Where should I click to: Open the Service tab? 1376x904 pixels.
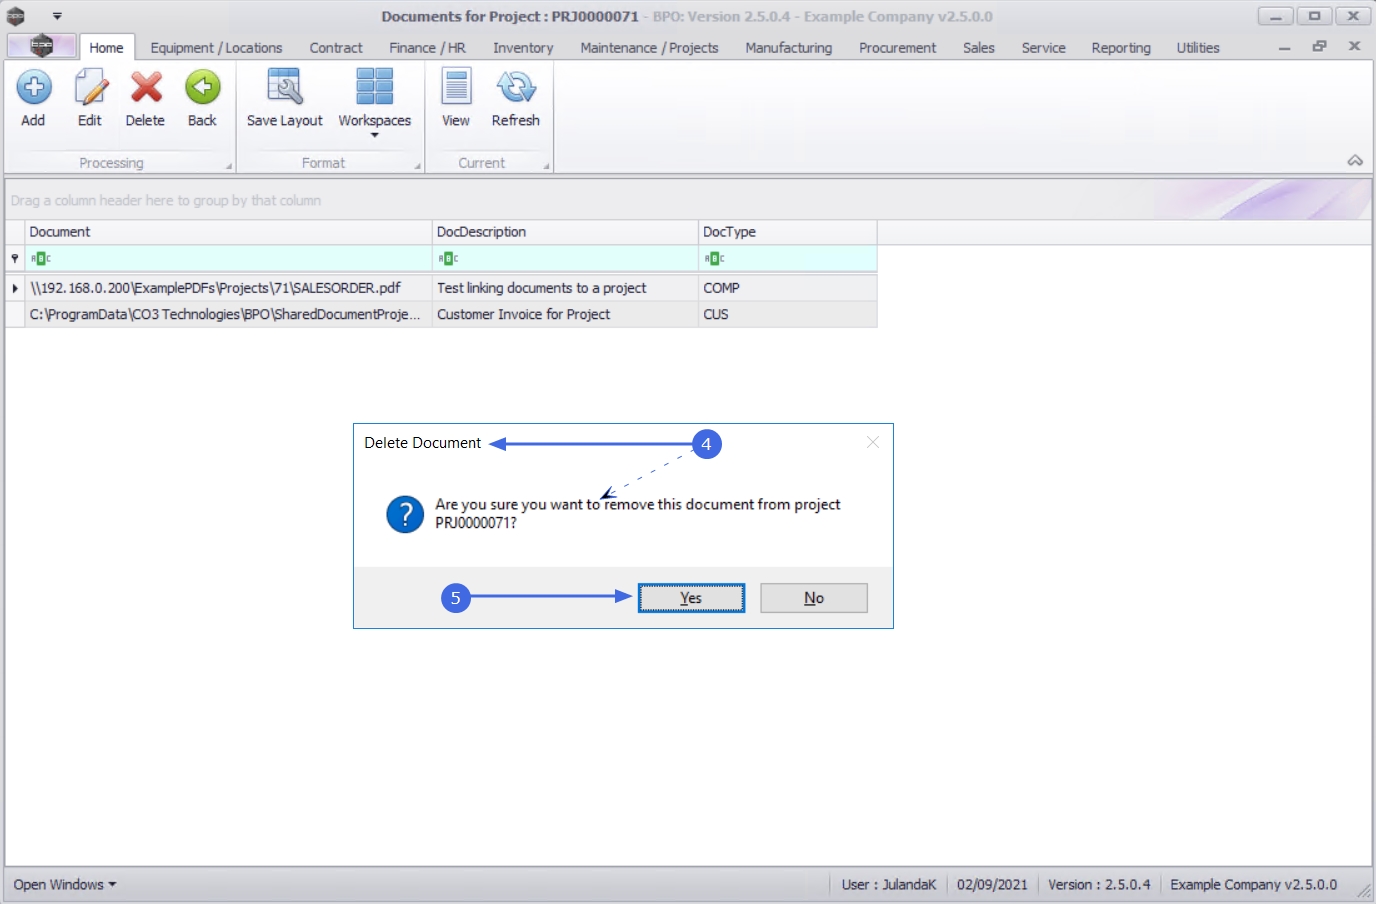pos(1043,48)
